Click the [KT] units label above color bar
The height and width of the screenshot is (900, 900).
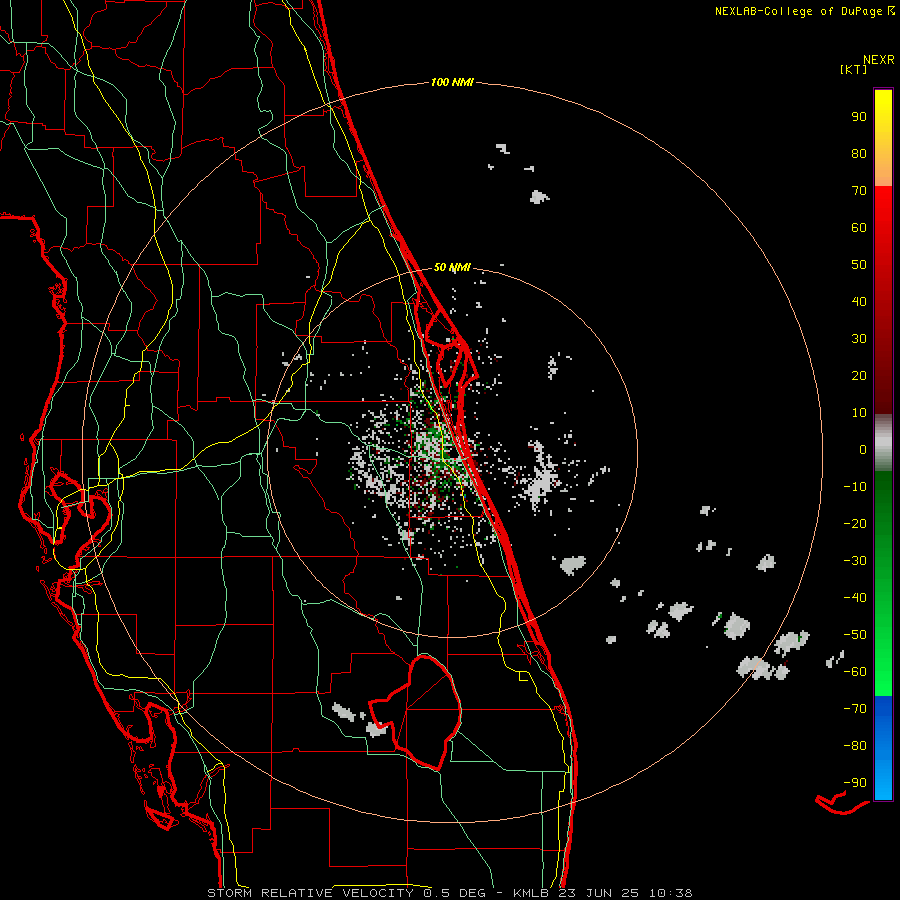point(854,69)
